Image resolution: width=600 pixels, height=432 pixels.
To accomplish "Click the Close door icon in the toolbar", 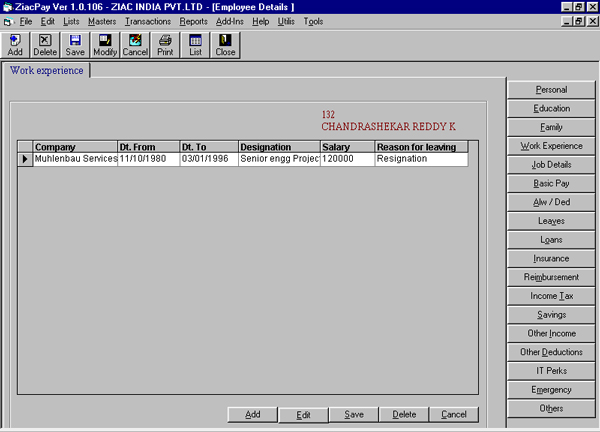I will point(225,45).
